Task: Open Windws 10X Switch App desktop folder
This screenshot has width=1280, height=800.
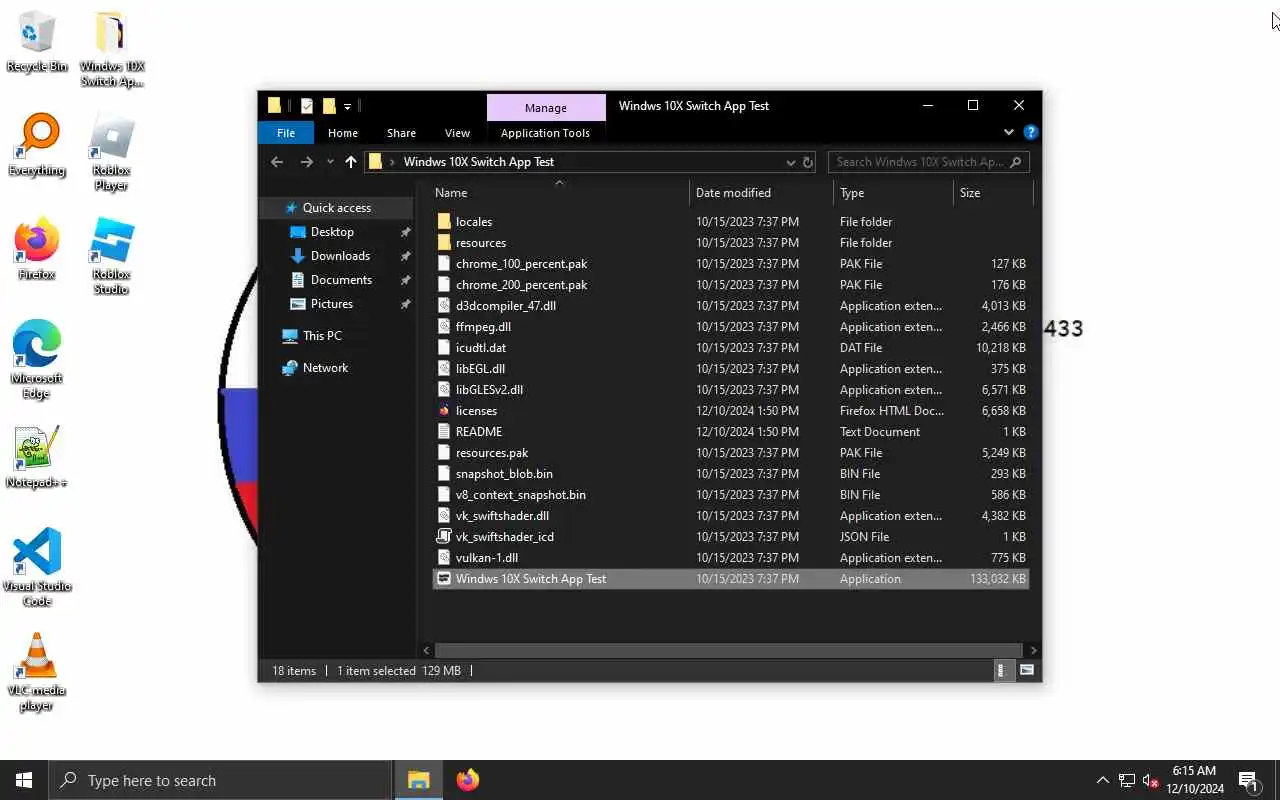Action: coord(112,49)
